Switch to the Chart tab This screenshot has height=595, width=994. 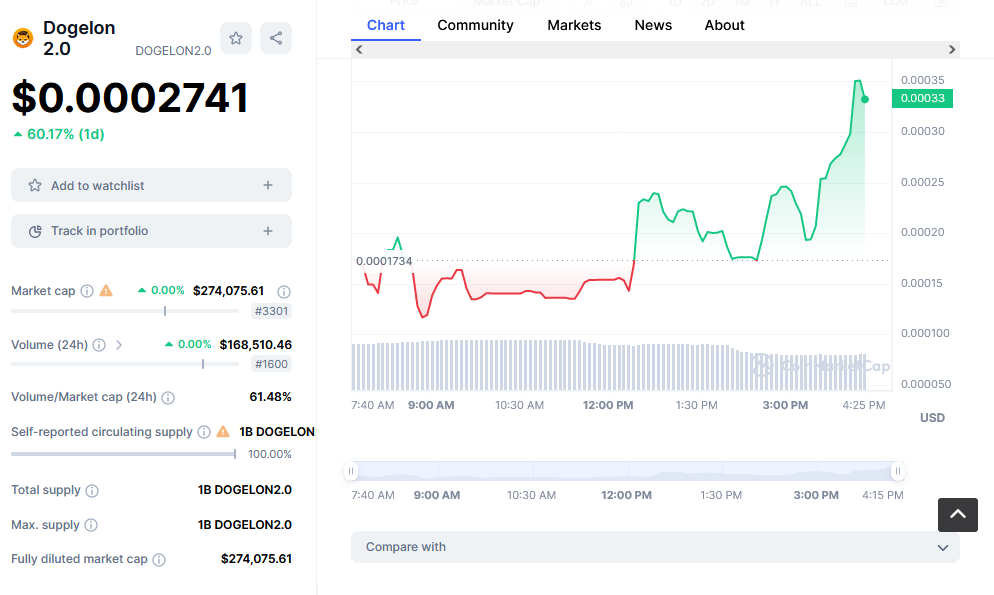coord(385,25)
